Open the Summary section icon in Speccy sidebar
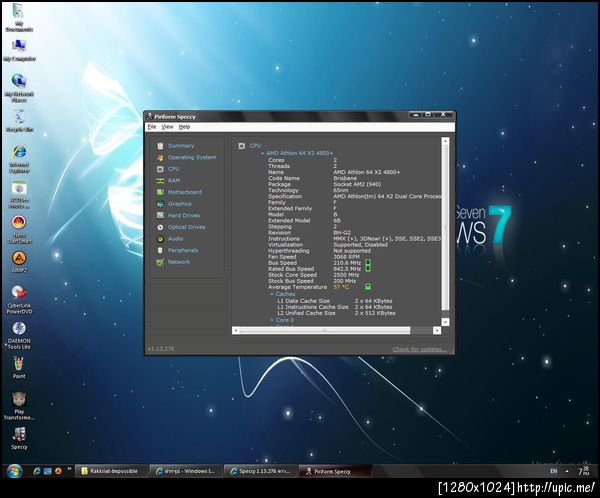 [160, 146]
